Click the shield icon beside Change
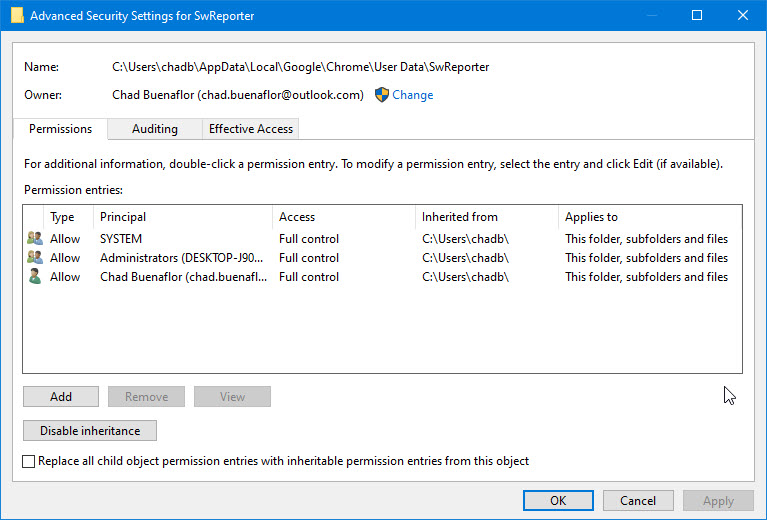 tap(382, 94)
